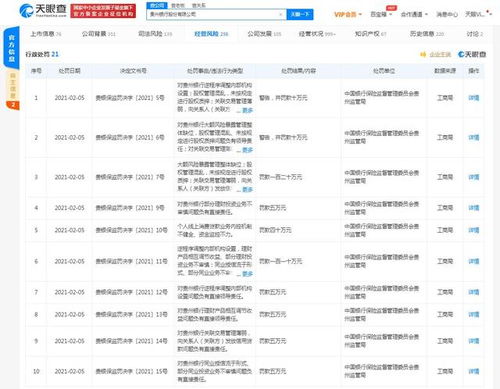Click document number 〔2021〕14号 in row 9
Viewport: 500px width, 389px height.
[131, 341]
